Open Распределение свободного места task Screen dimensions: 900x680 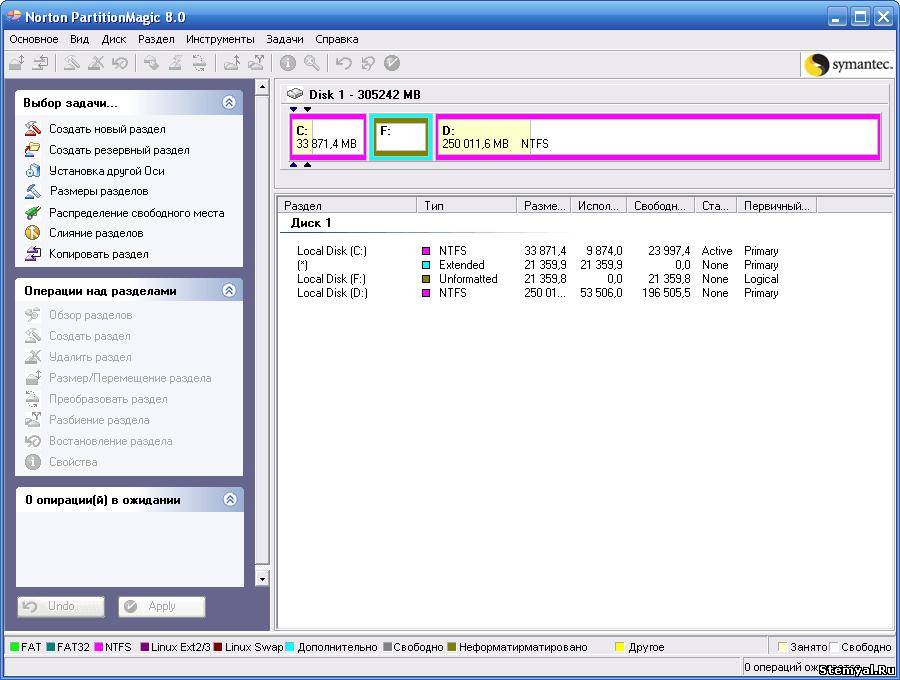click(137, 212)
